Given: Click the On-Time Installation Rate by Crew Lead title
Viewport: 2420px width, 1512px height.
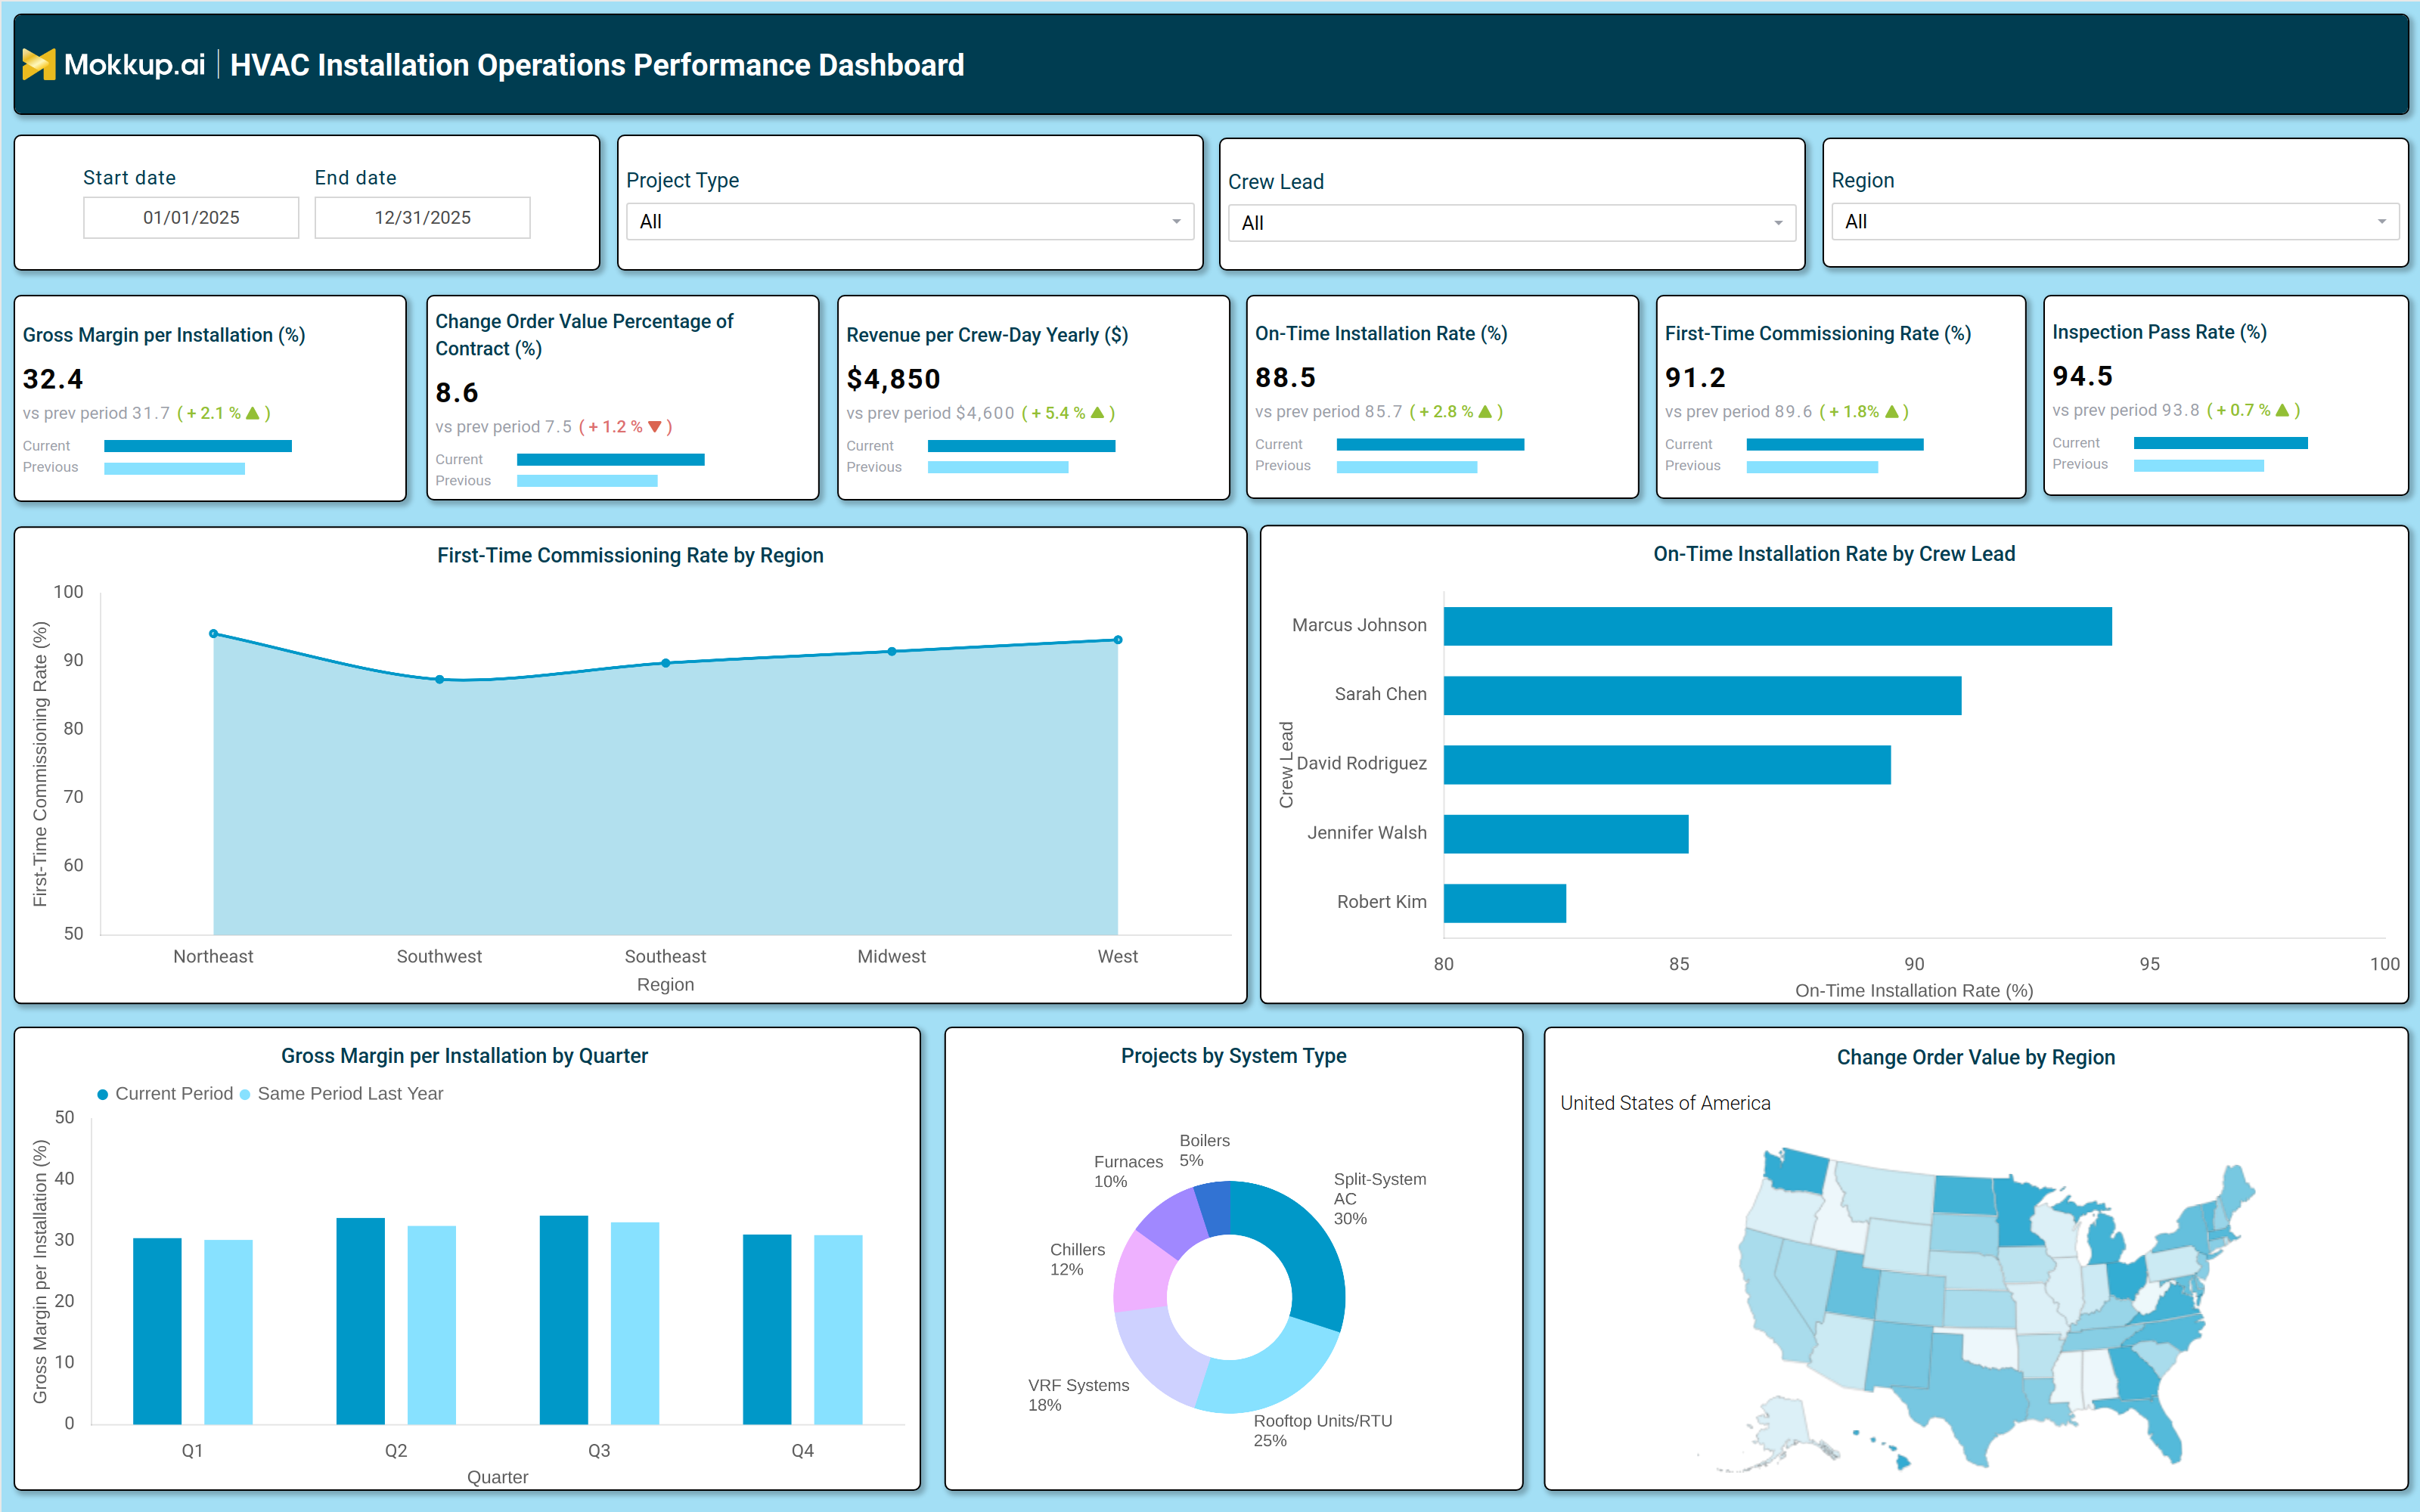Looking at the screenshot, I should pyautogui.click(x=1834, y=554).
